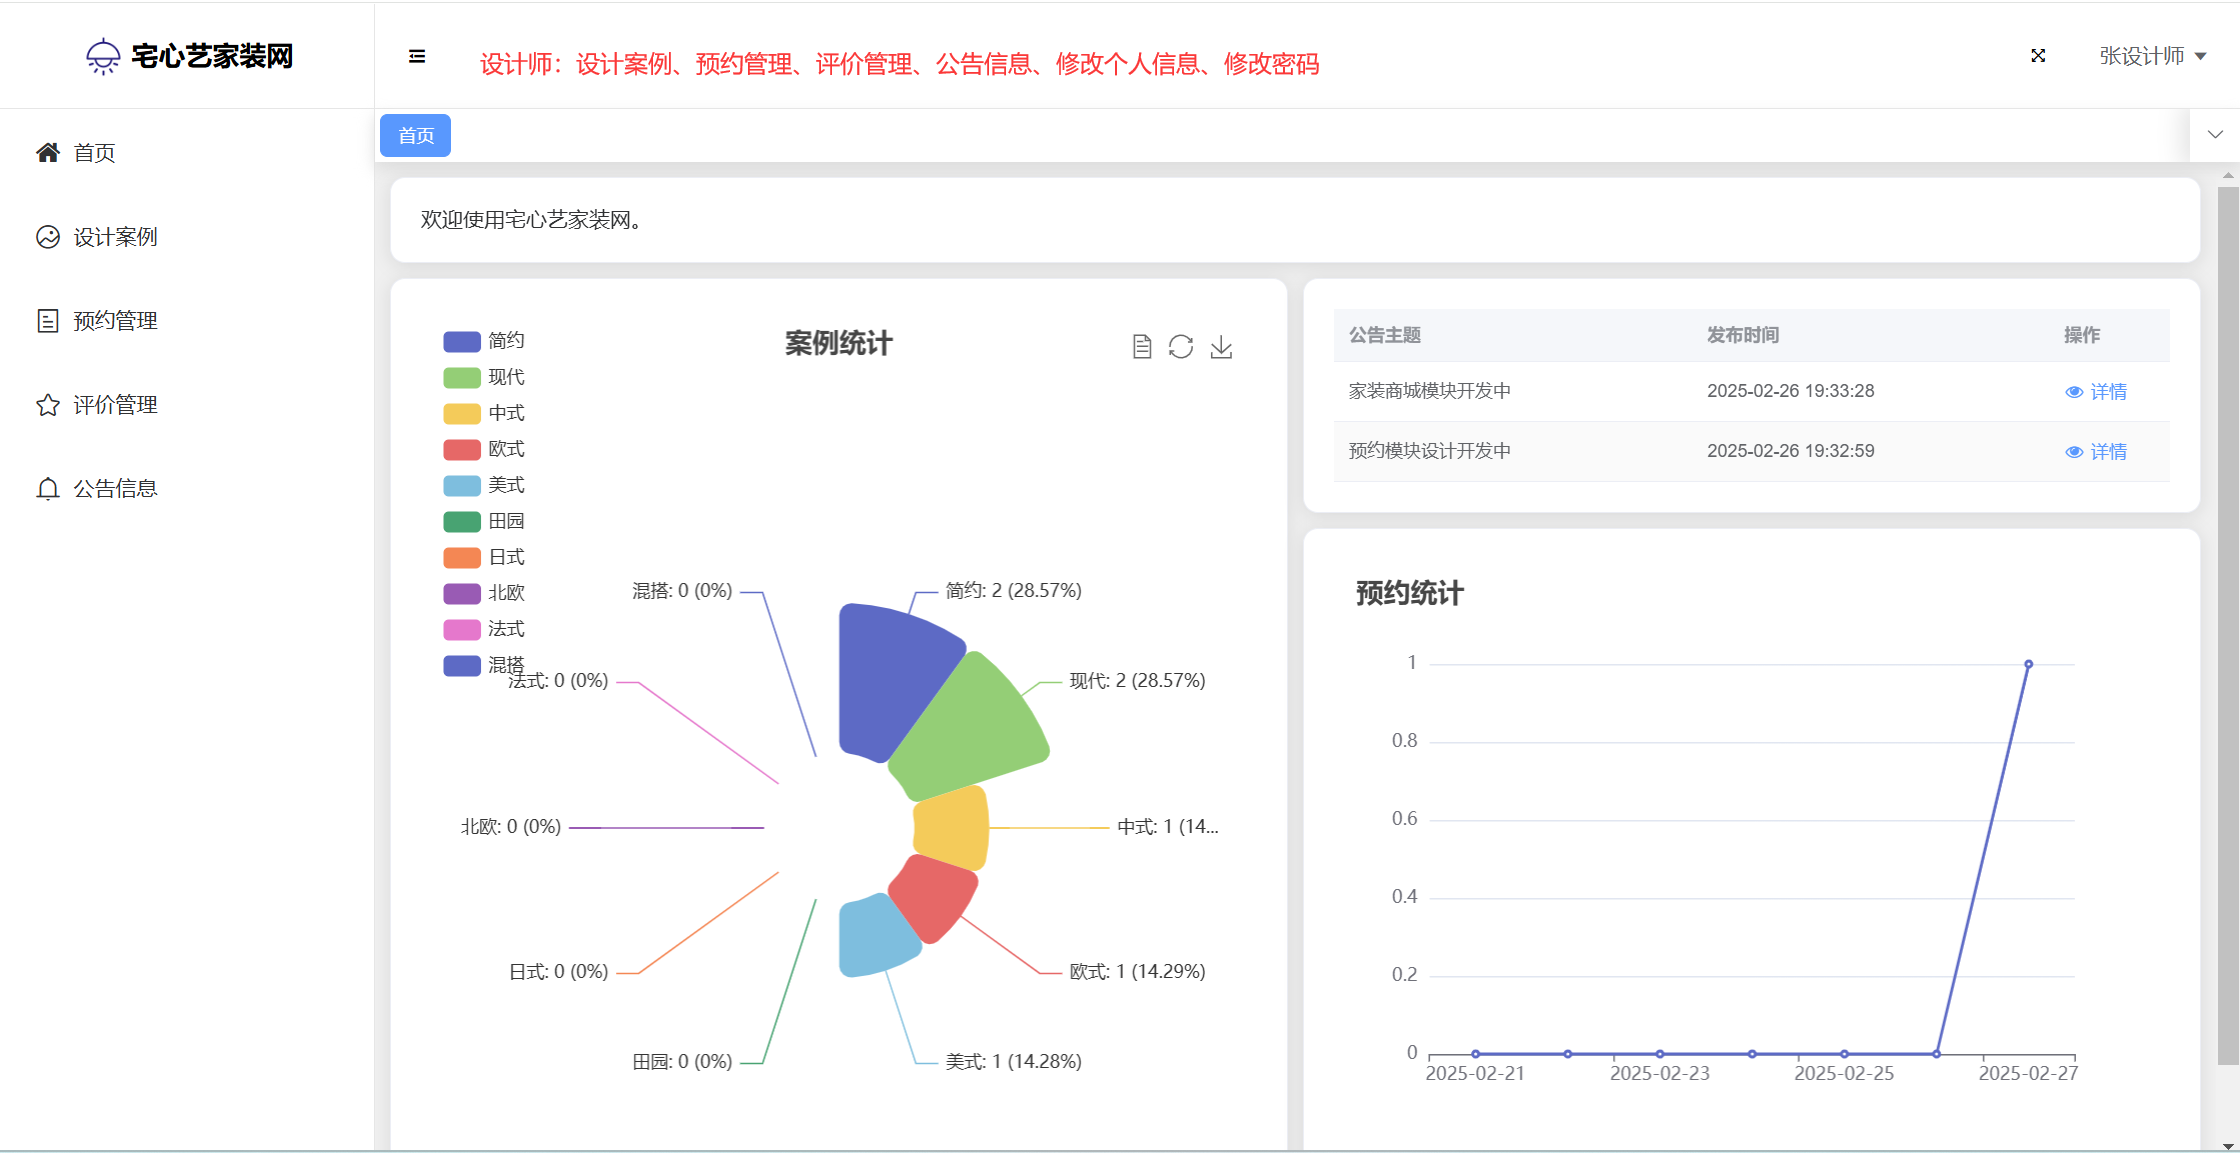This screenshot has width=2240, height=1153.
Task: Download the 案例统计 chart as an image
Action: [x=1221, y=347]
